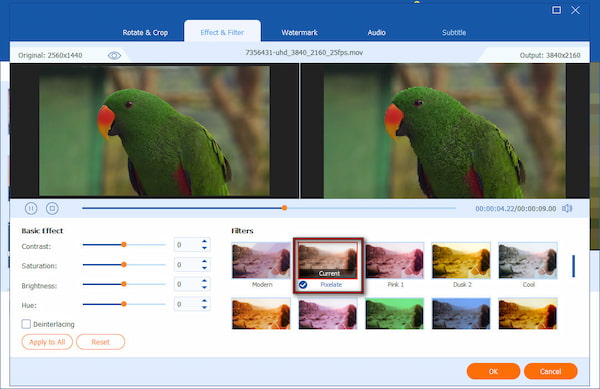Click the file name 7356431-uhd_3840_2160_25fps.mov
Viewport: 600px width, 389px height.
click(x=304, y=53)
